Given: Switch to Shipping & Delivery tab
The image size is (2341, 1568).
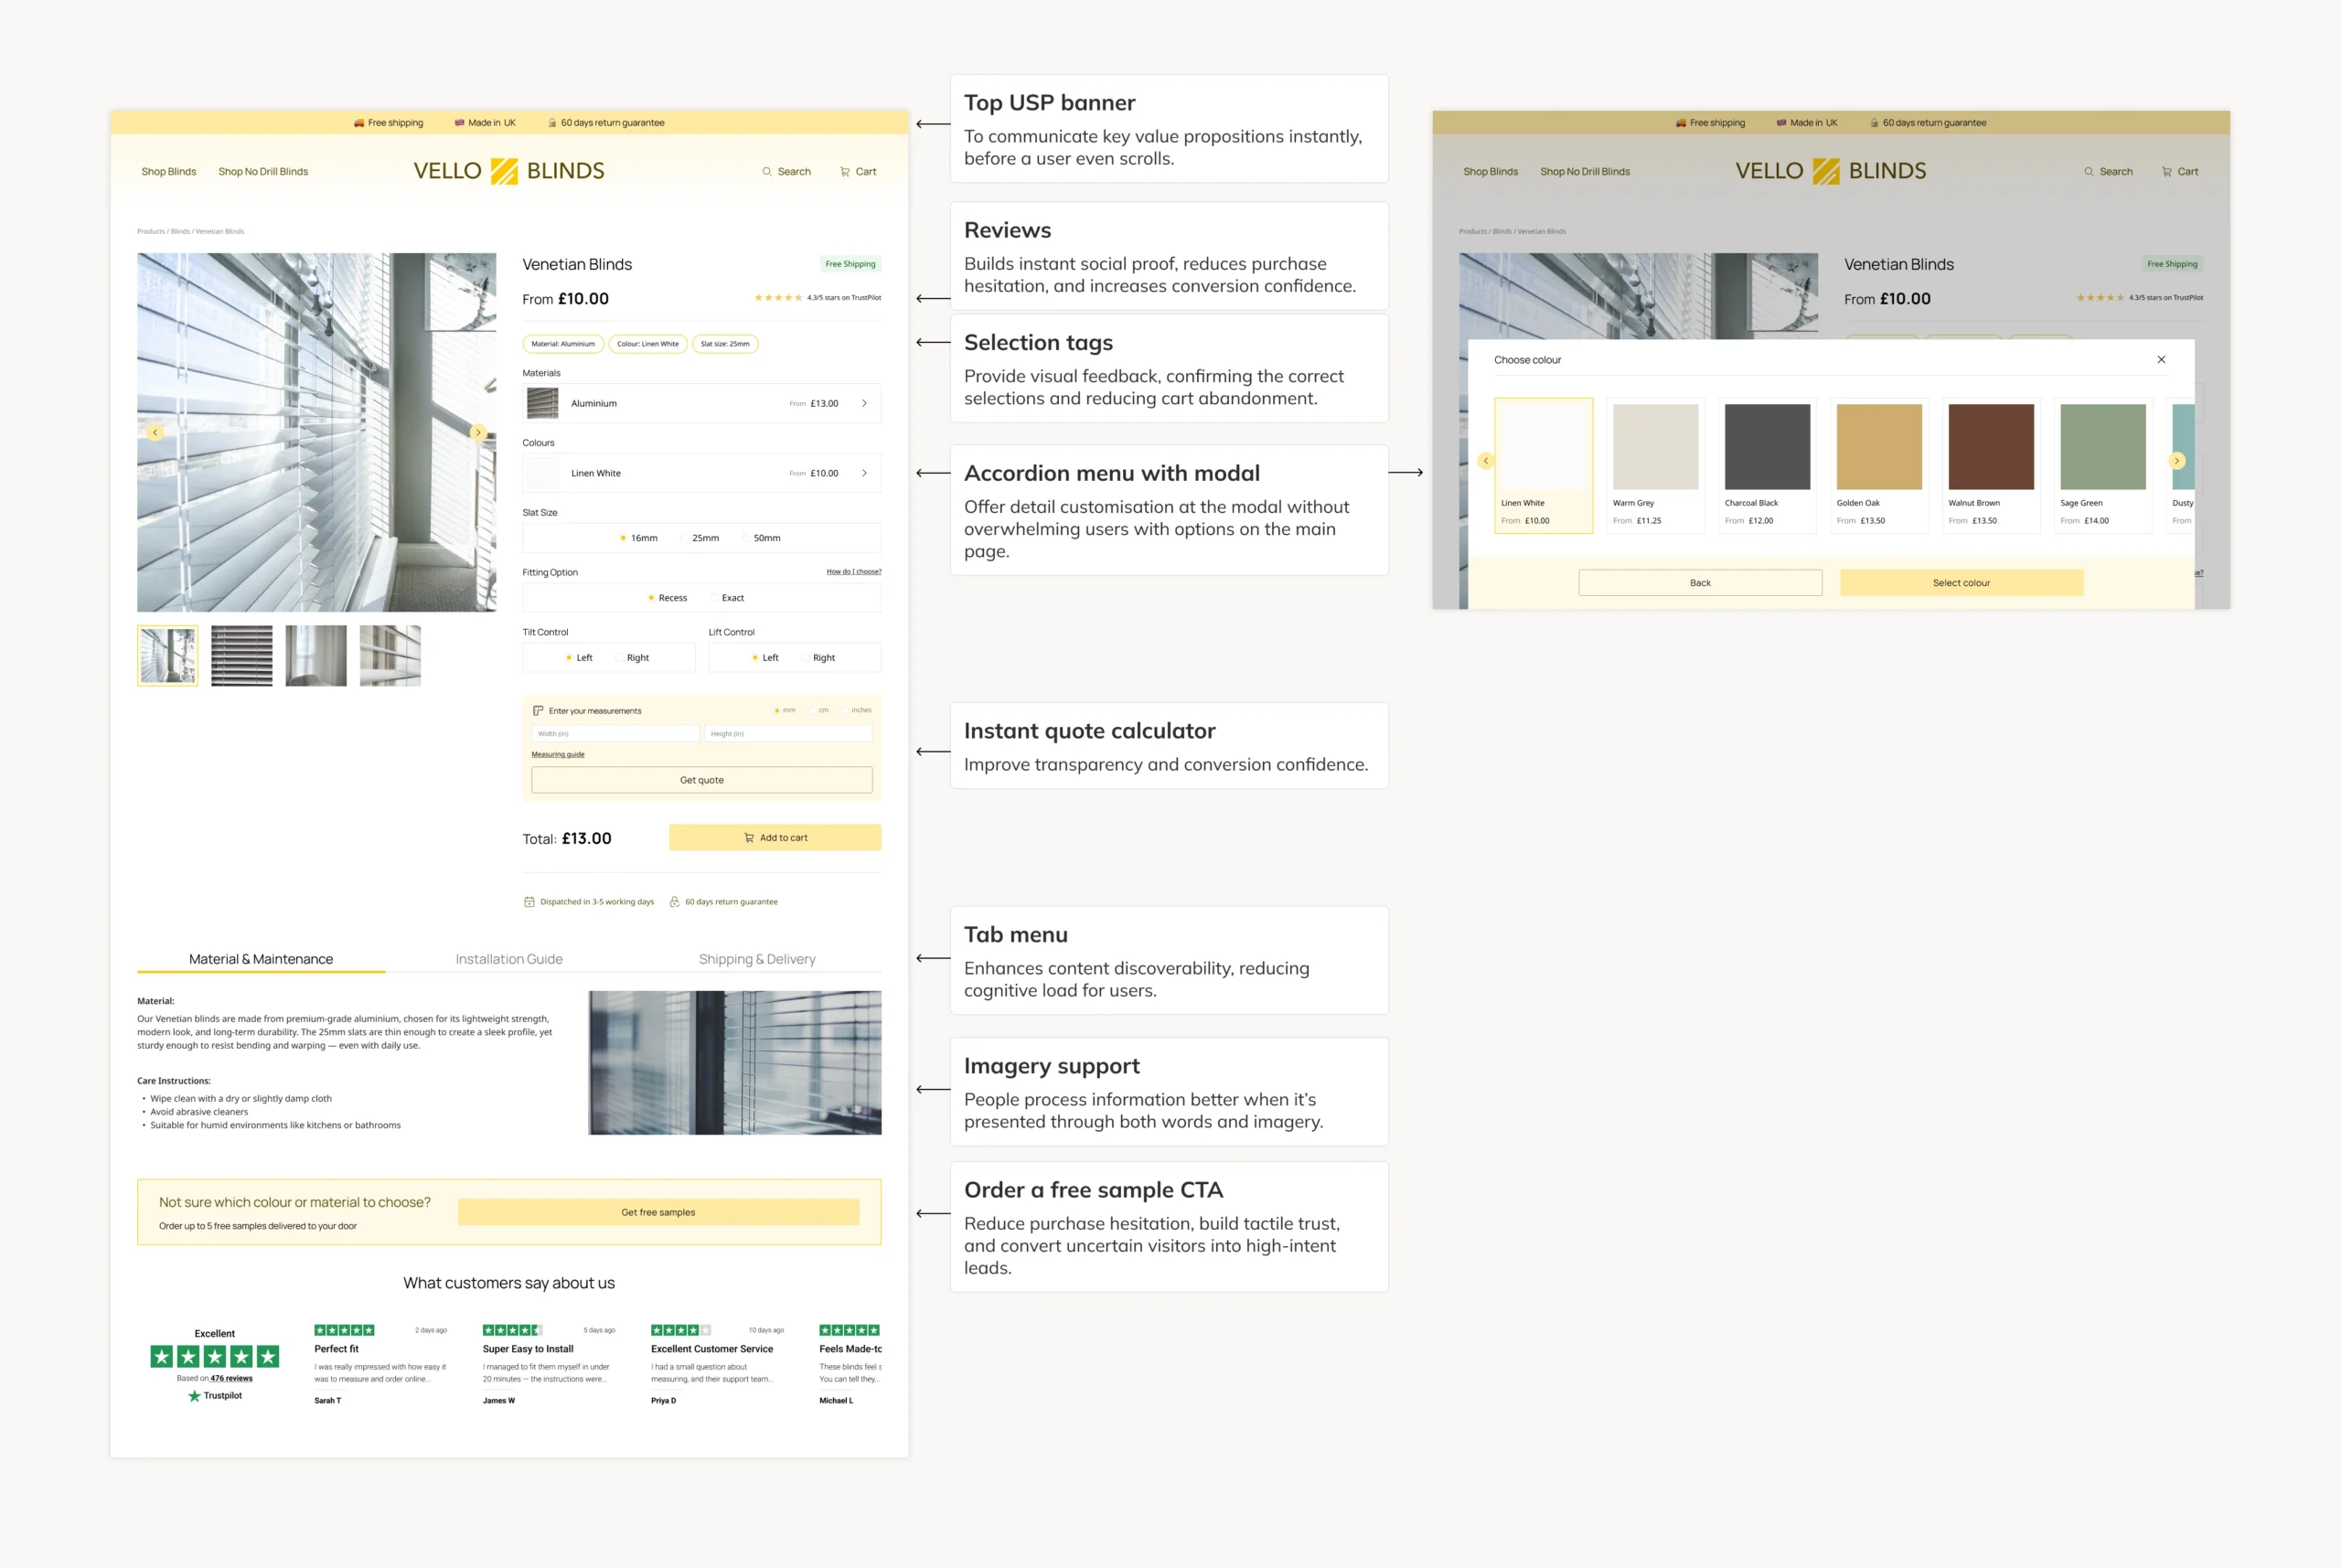Looking at the screenshot, I should tap(757, 959).
